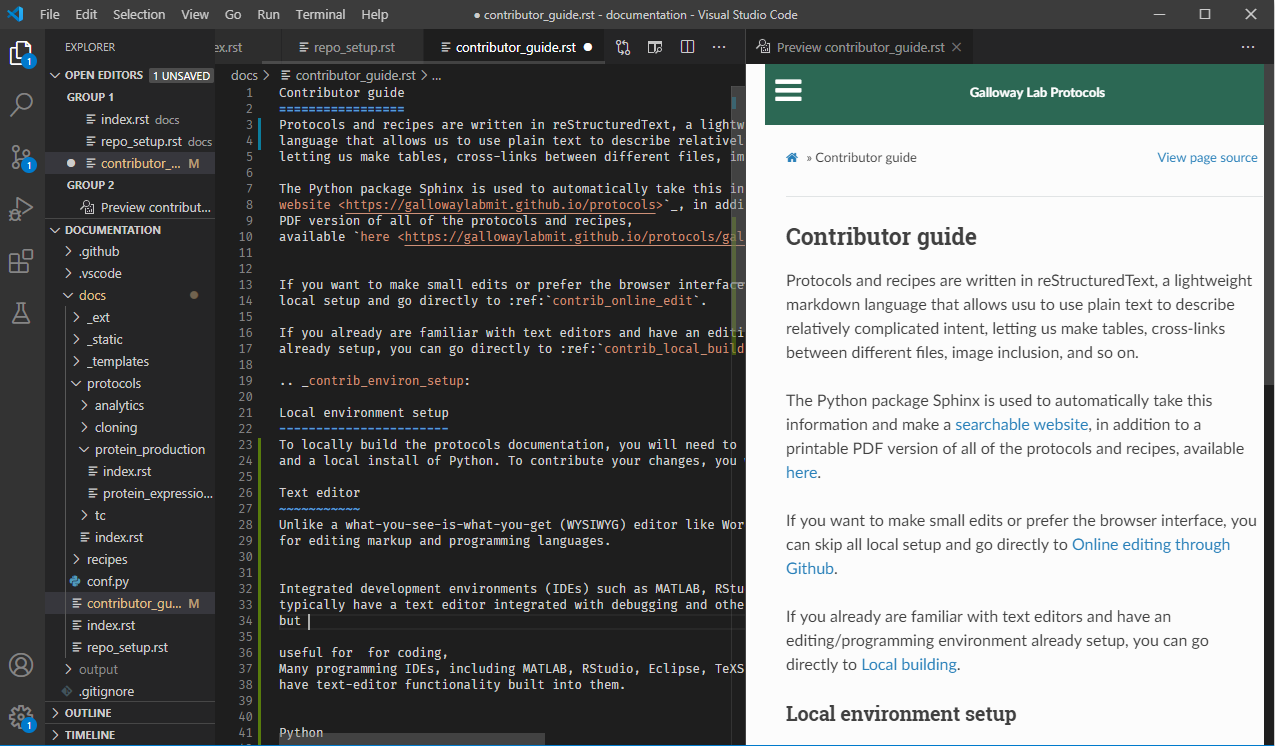The image size is (1275, 746).
Task: Open the Extensions view
Action: point(21,262)
